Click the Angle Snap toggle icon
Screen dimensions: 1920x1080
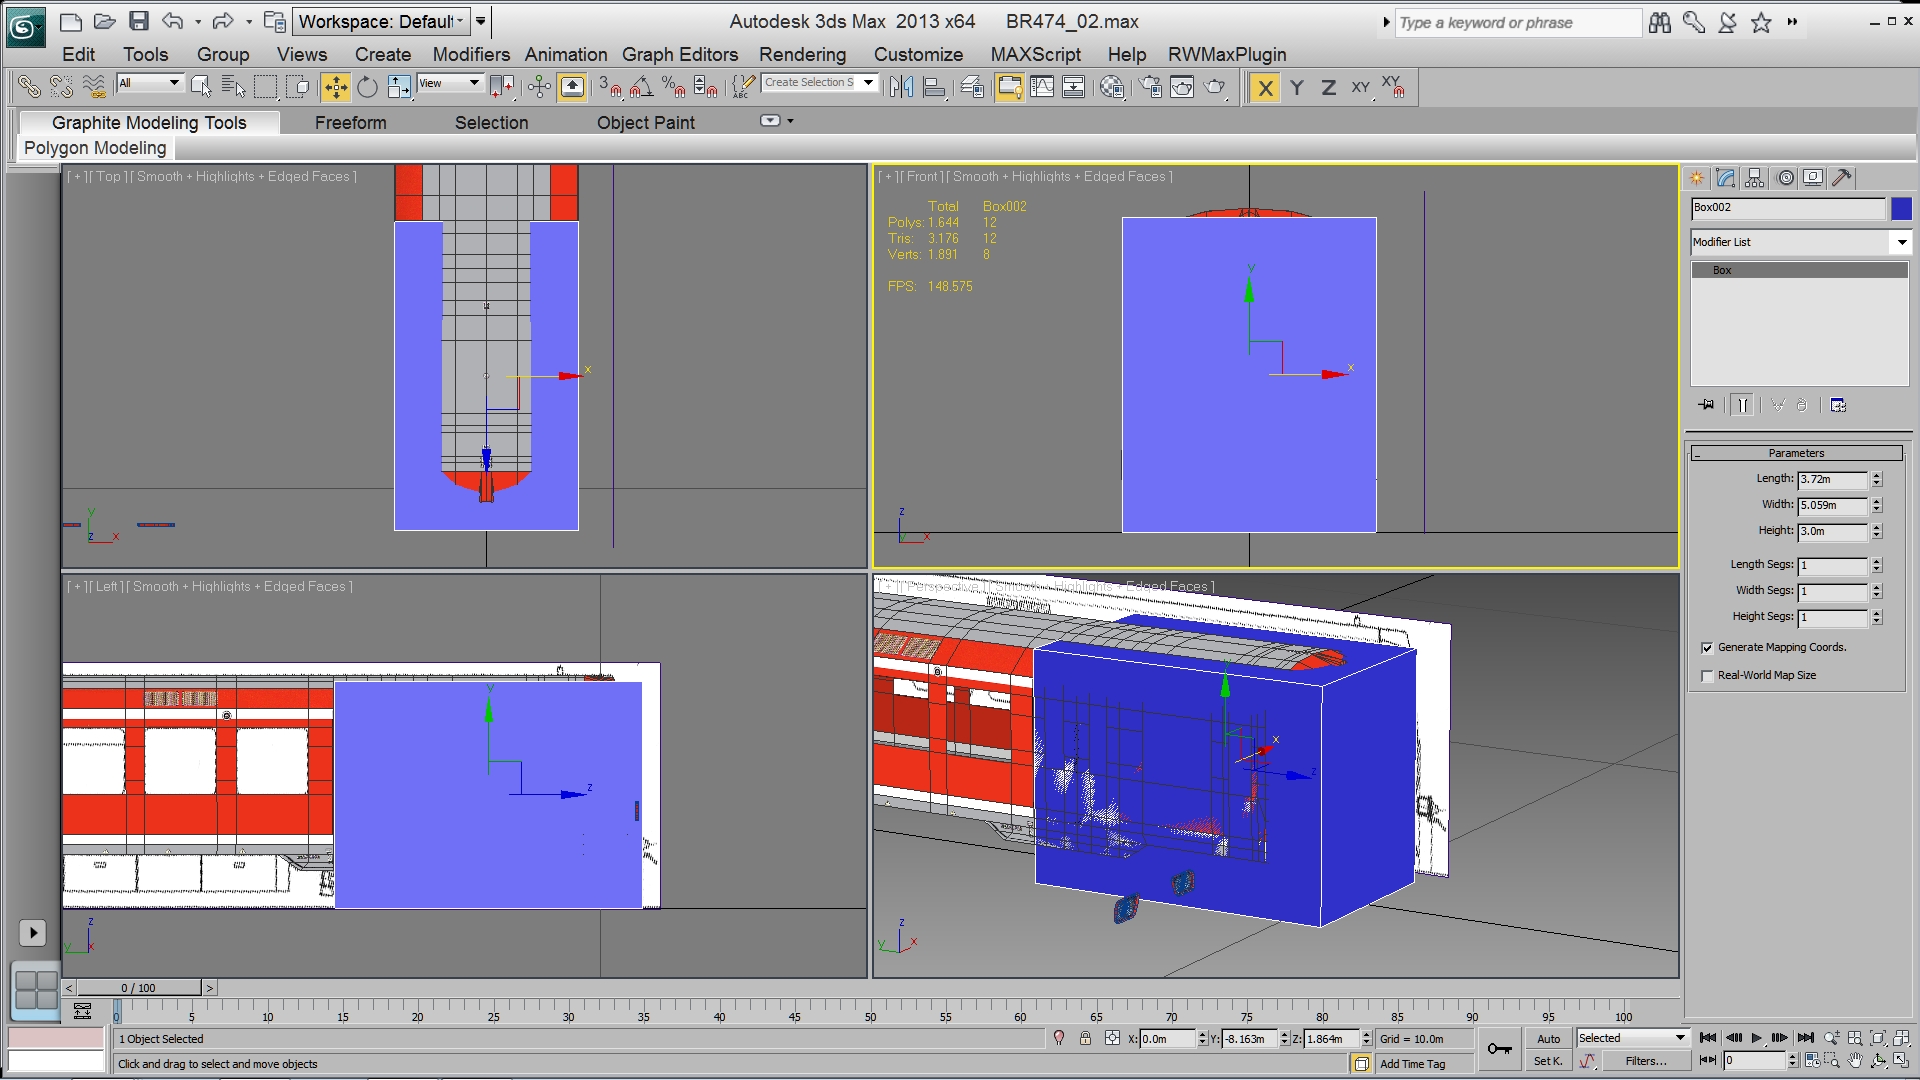pos(642,88)
